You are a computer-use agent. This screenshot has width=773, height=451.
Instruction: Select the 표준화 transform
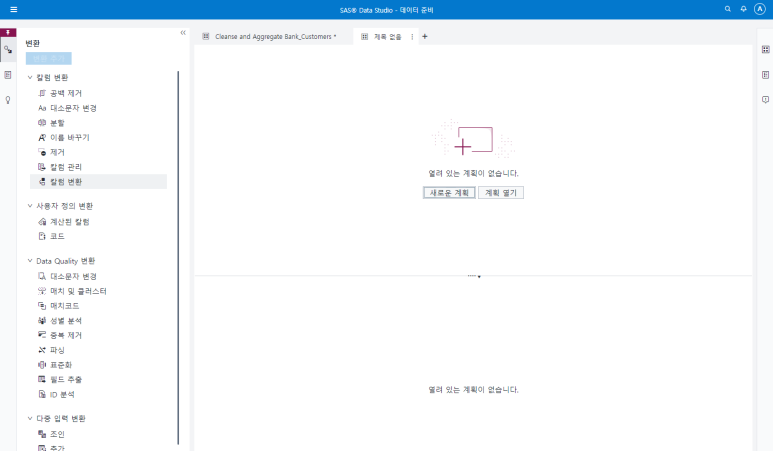point(99,365)
